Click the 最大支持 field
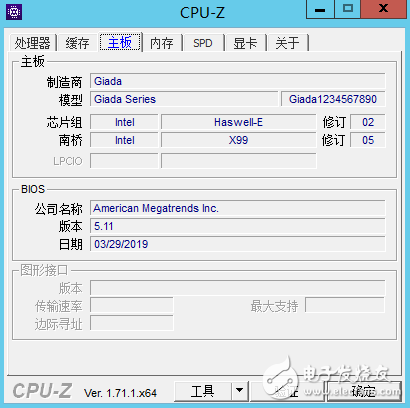 pyautogui.click(x=345, y=306)
